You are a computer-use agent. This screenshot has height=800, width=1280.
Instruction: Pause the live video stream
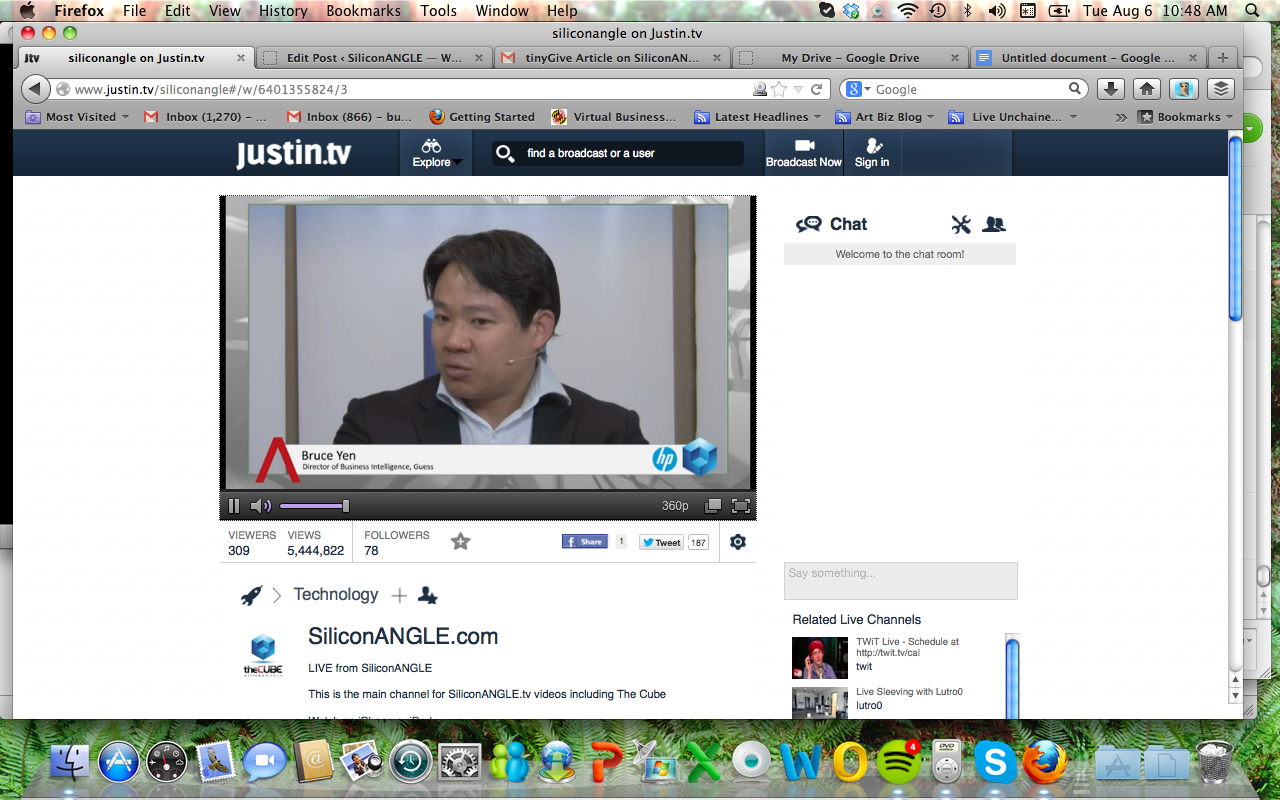[234, 506]
